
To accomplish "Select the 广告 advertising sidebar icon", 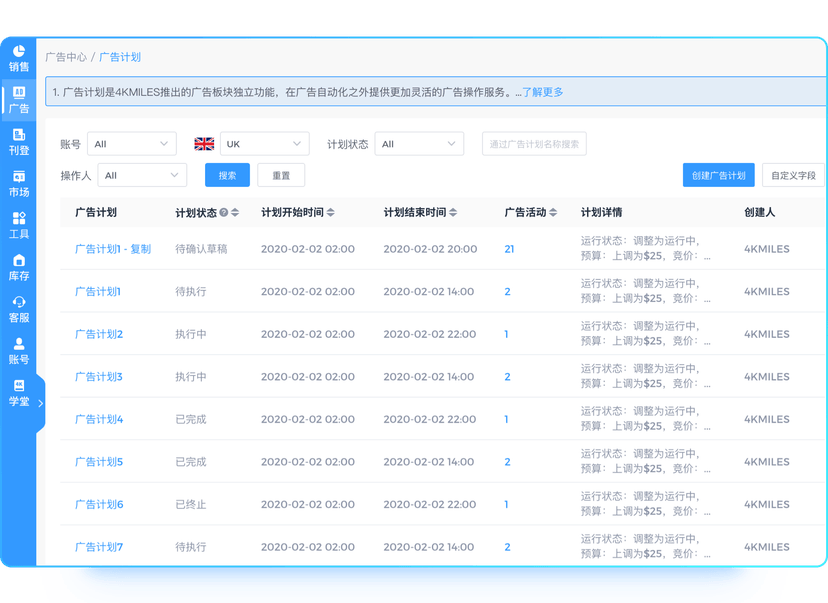I will coord(18,100).
